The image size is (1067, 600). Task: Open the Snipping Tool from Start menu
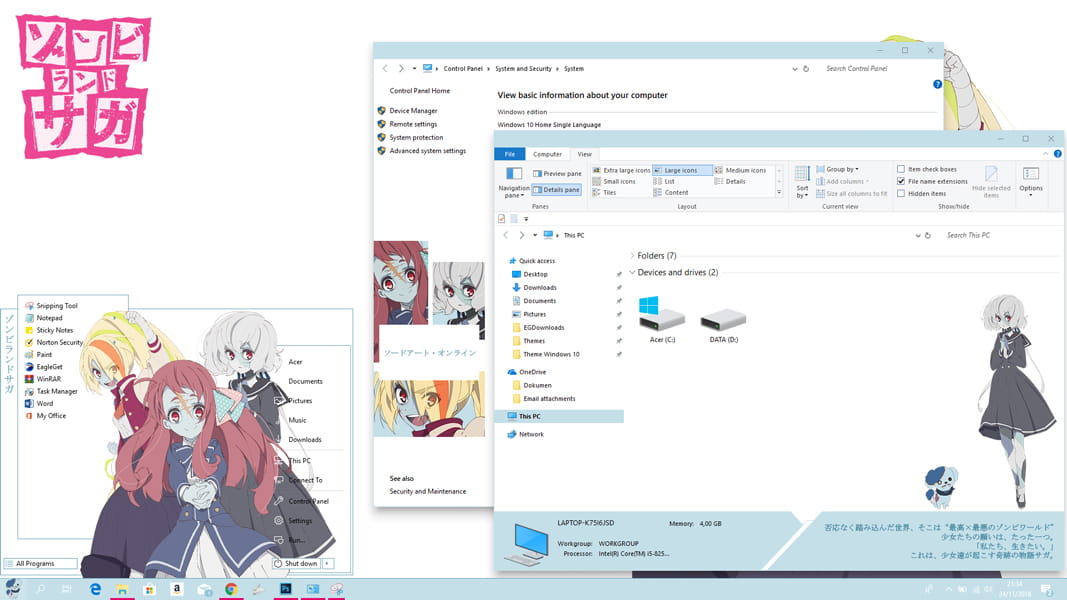tap(55, 305)
